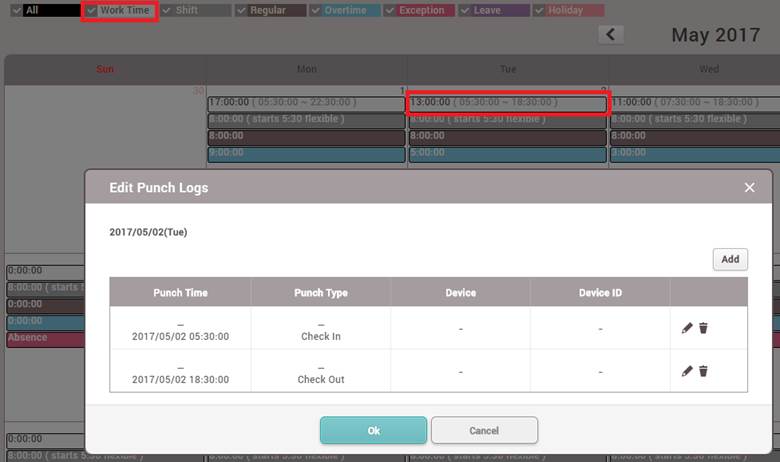Toggle the All filter checkbox
Screen dimensions: 780x462
tap(14, 11)
